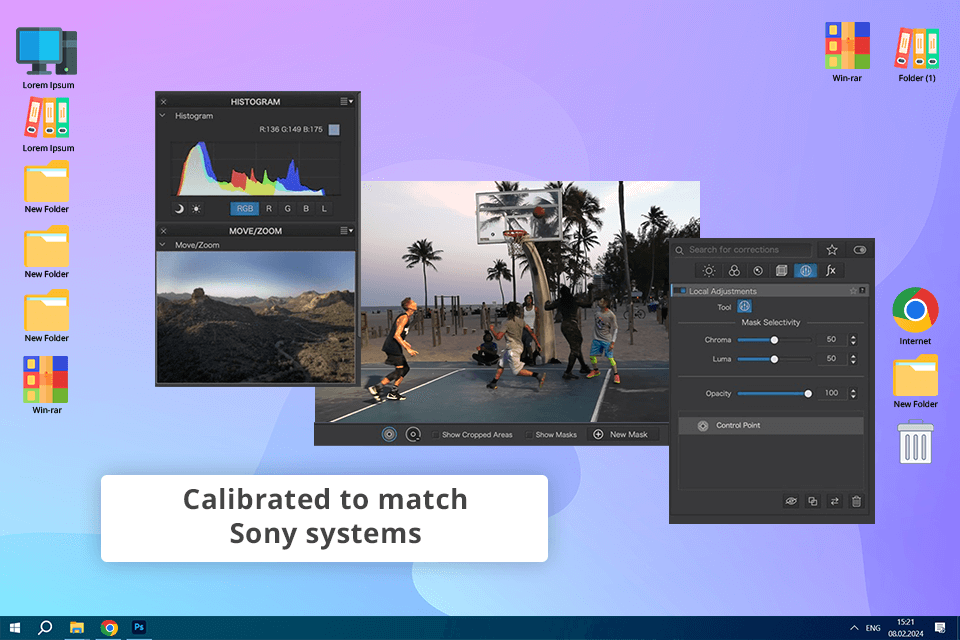The image size is (960, 640).
Task: Show highlight clipping with the sun icon
Action: pyautogui.click(x=196, y=209)
